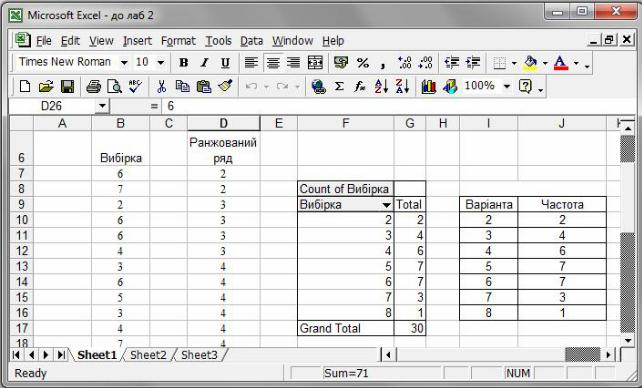
Task: Click horizontal scrollbar right arrow
Action: pyautogui.click(x=609, y=355)
